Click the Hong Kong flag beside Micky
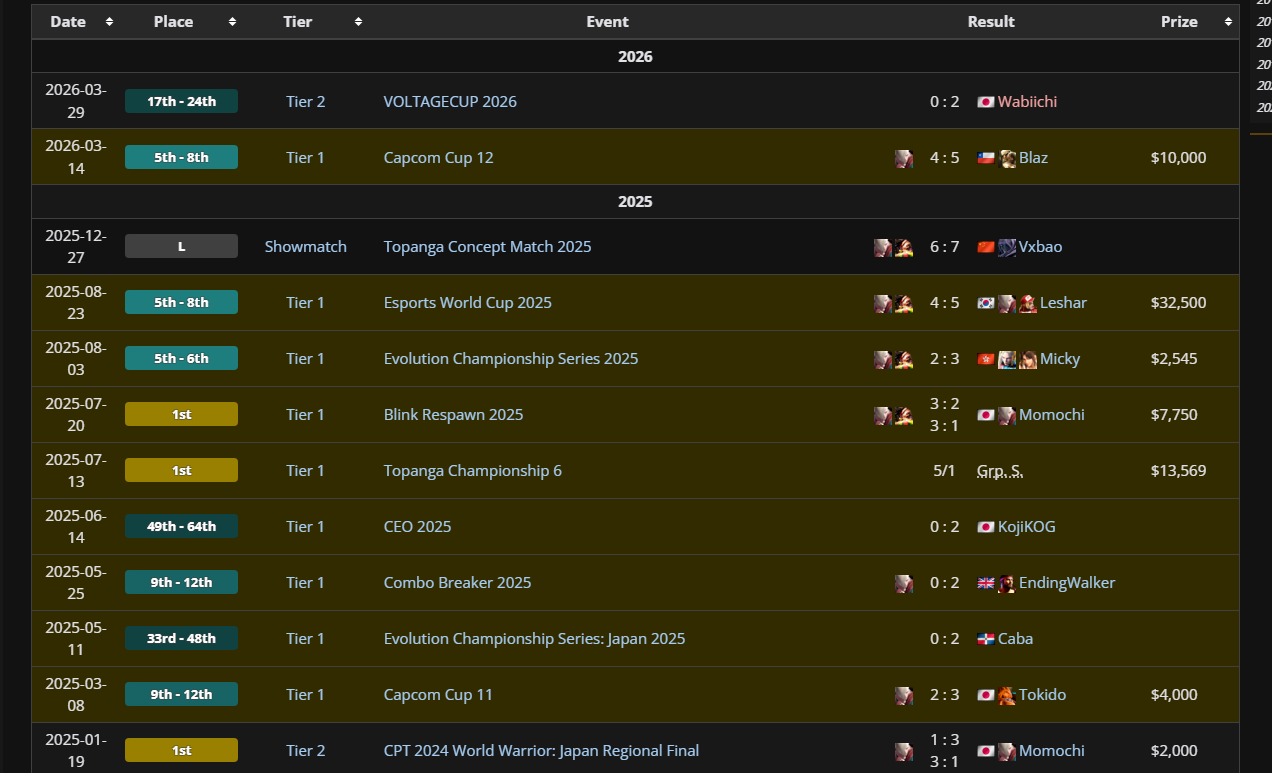Image resolution: width=1272 pixels, height=773 pixels. pos(985,359)
